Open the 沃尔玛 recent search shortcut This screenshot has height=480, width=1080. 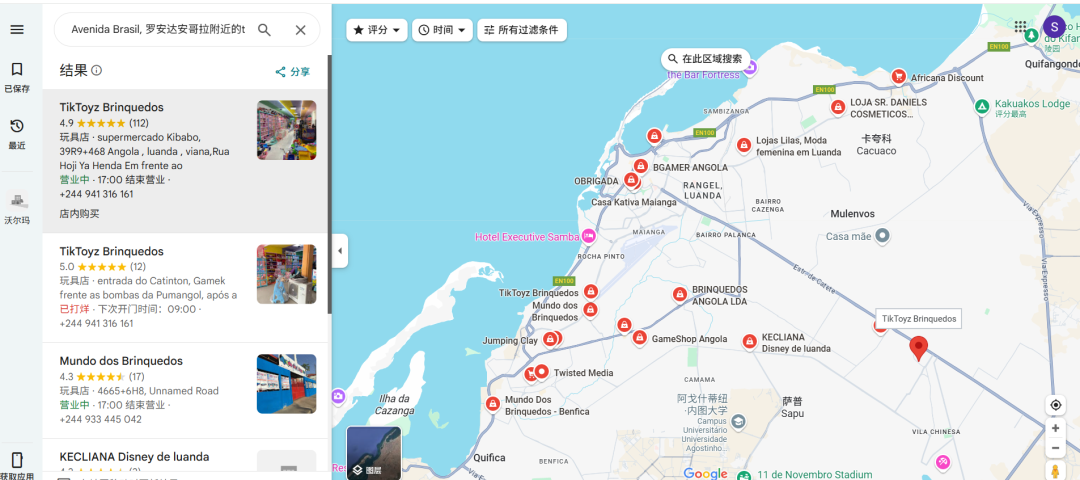click(x=17, y=209)
